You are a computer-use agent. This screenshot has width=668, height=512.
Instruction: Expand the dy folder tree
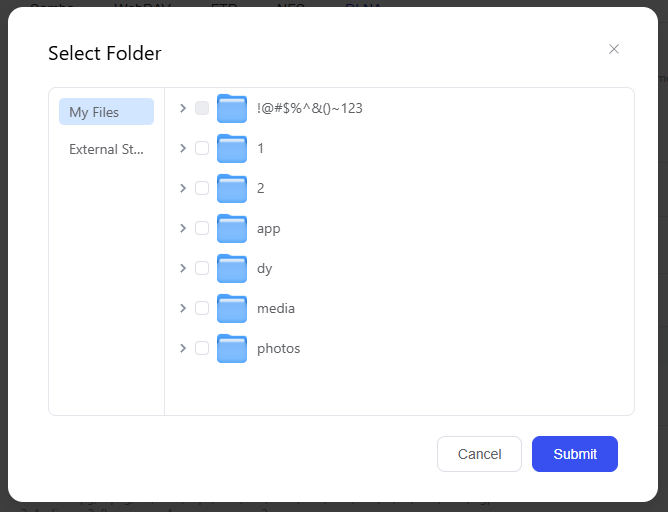pos(183,268)
